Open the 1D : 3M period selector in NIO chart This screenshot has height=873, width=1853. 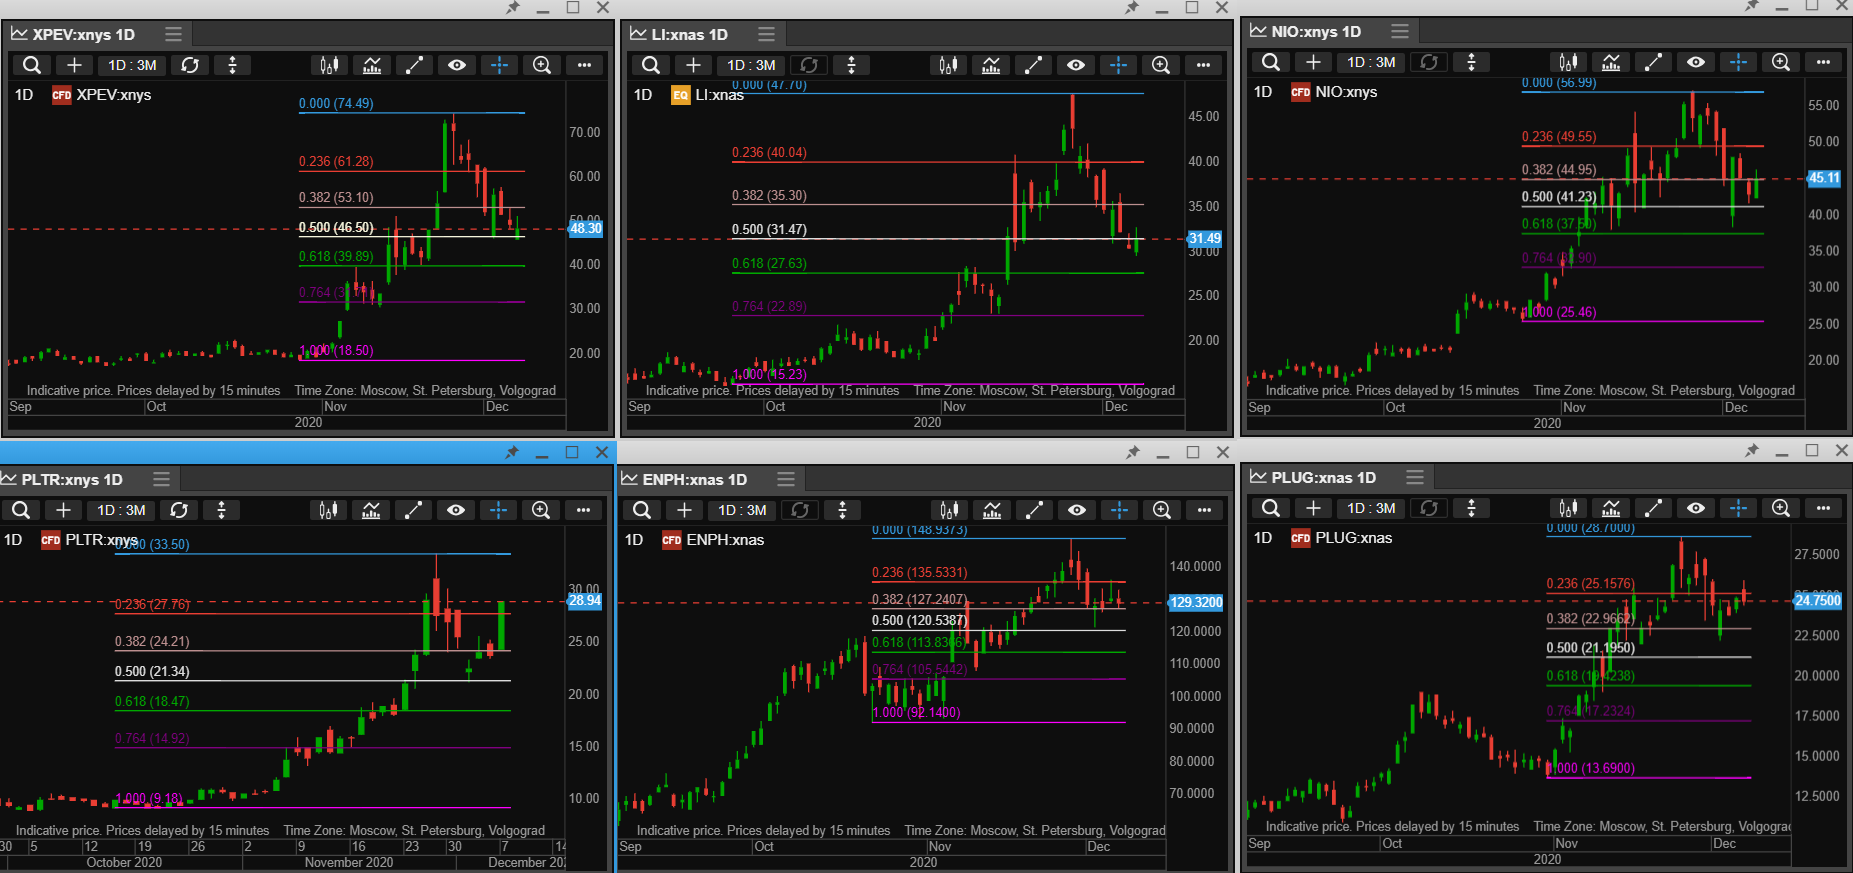pyautogui.click(x=1371, y=62)
